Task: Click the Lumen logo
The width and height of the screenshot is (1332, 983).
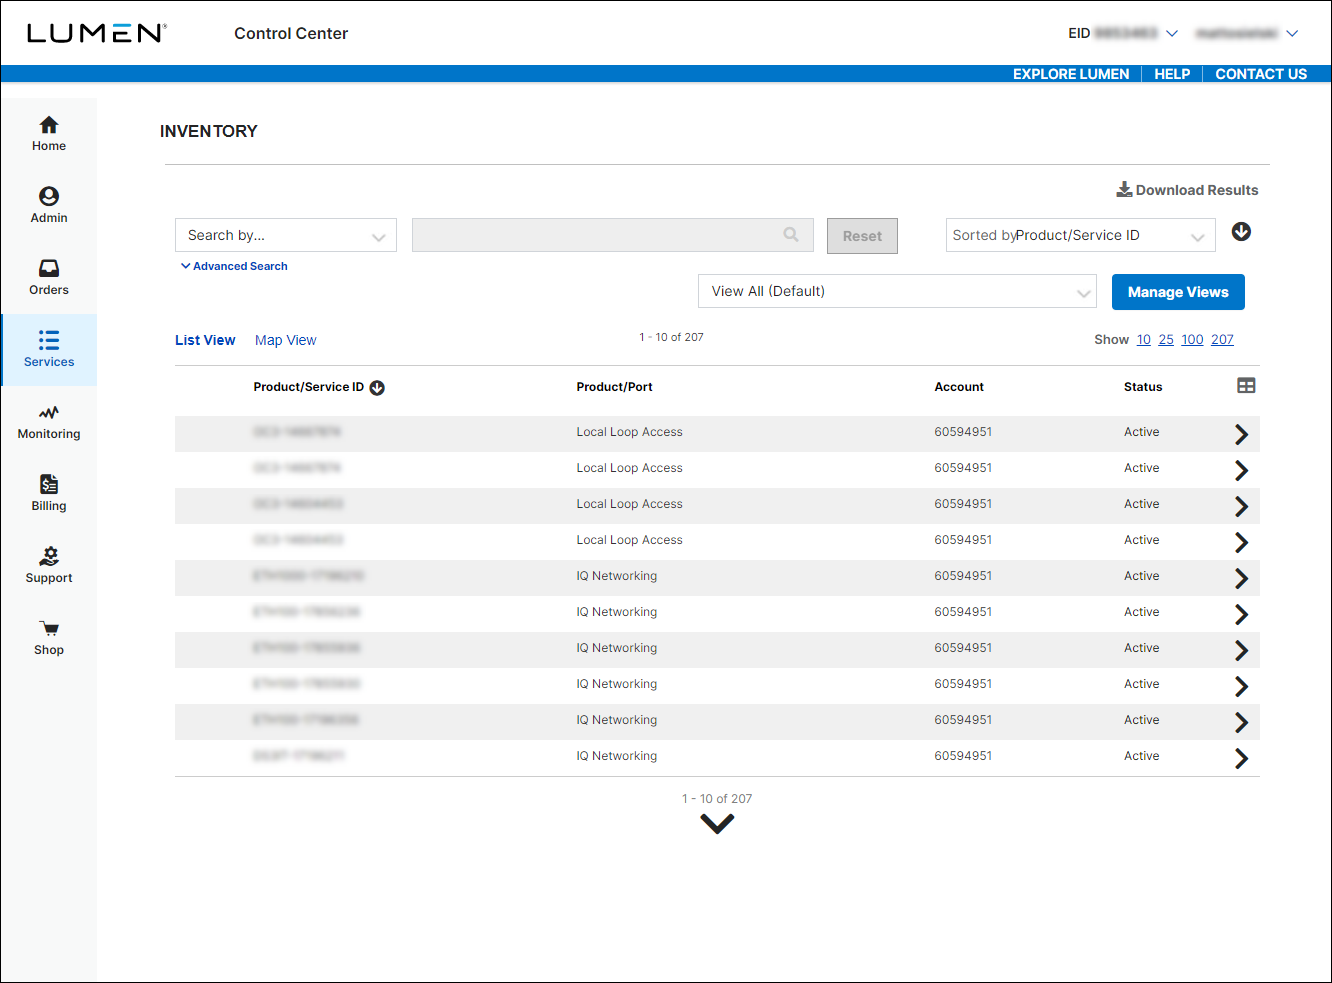Action: click(96, 33)
